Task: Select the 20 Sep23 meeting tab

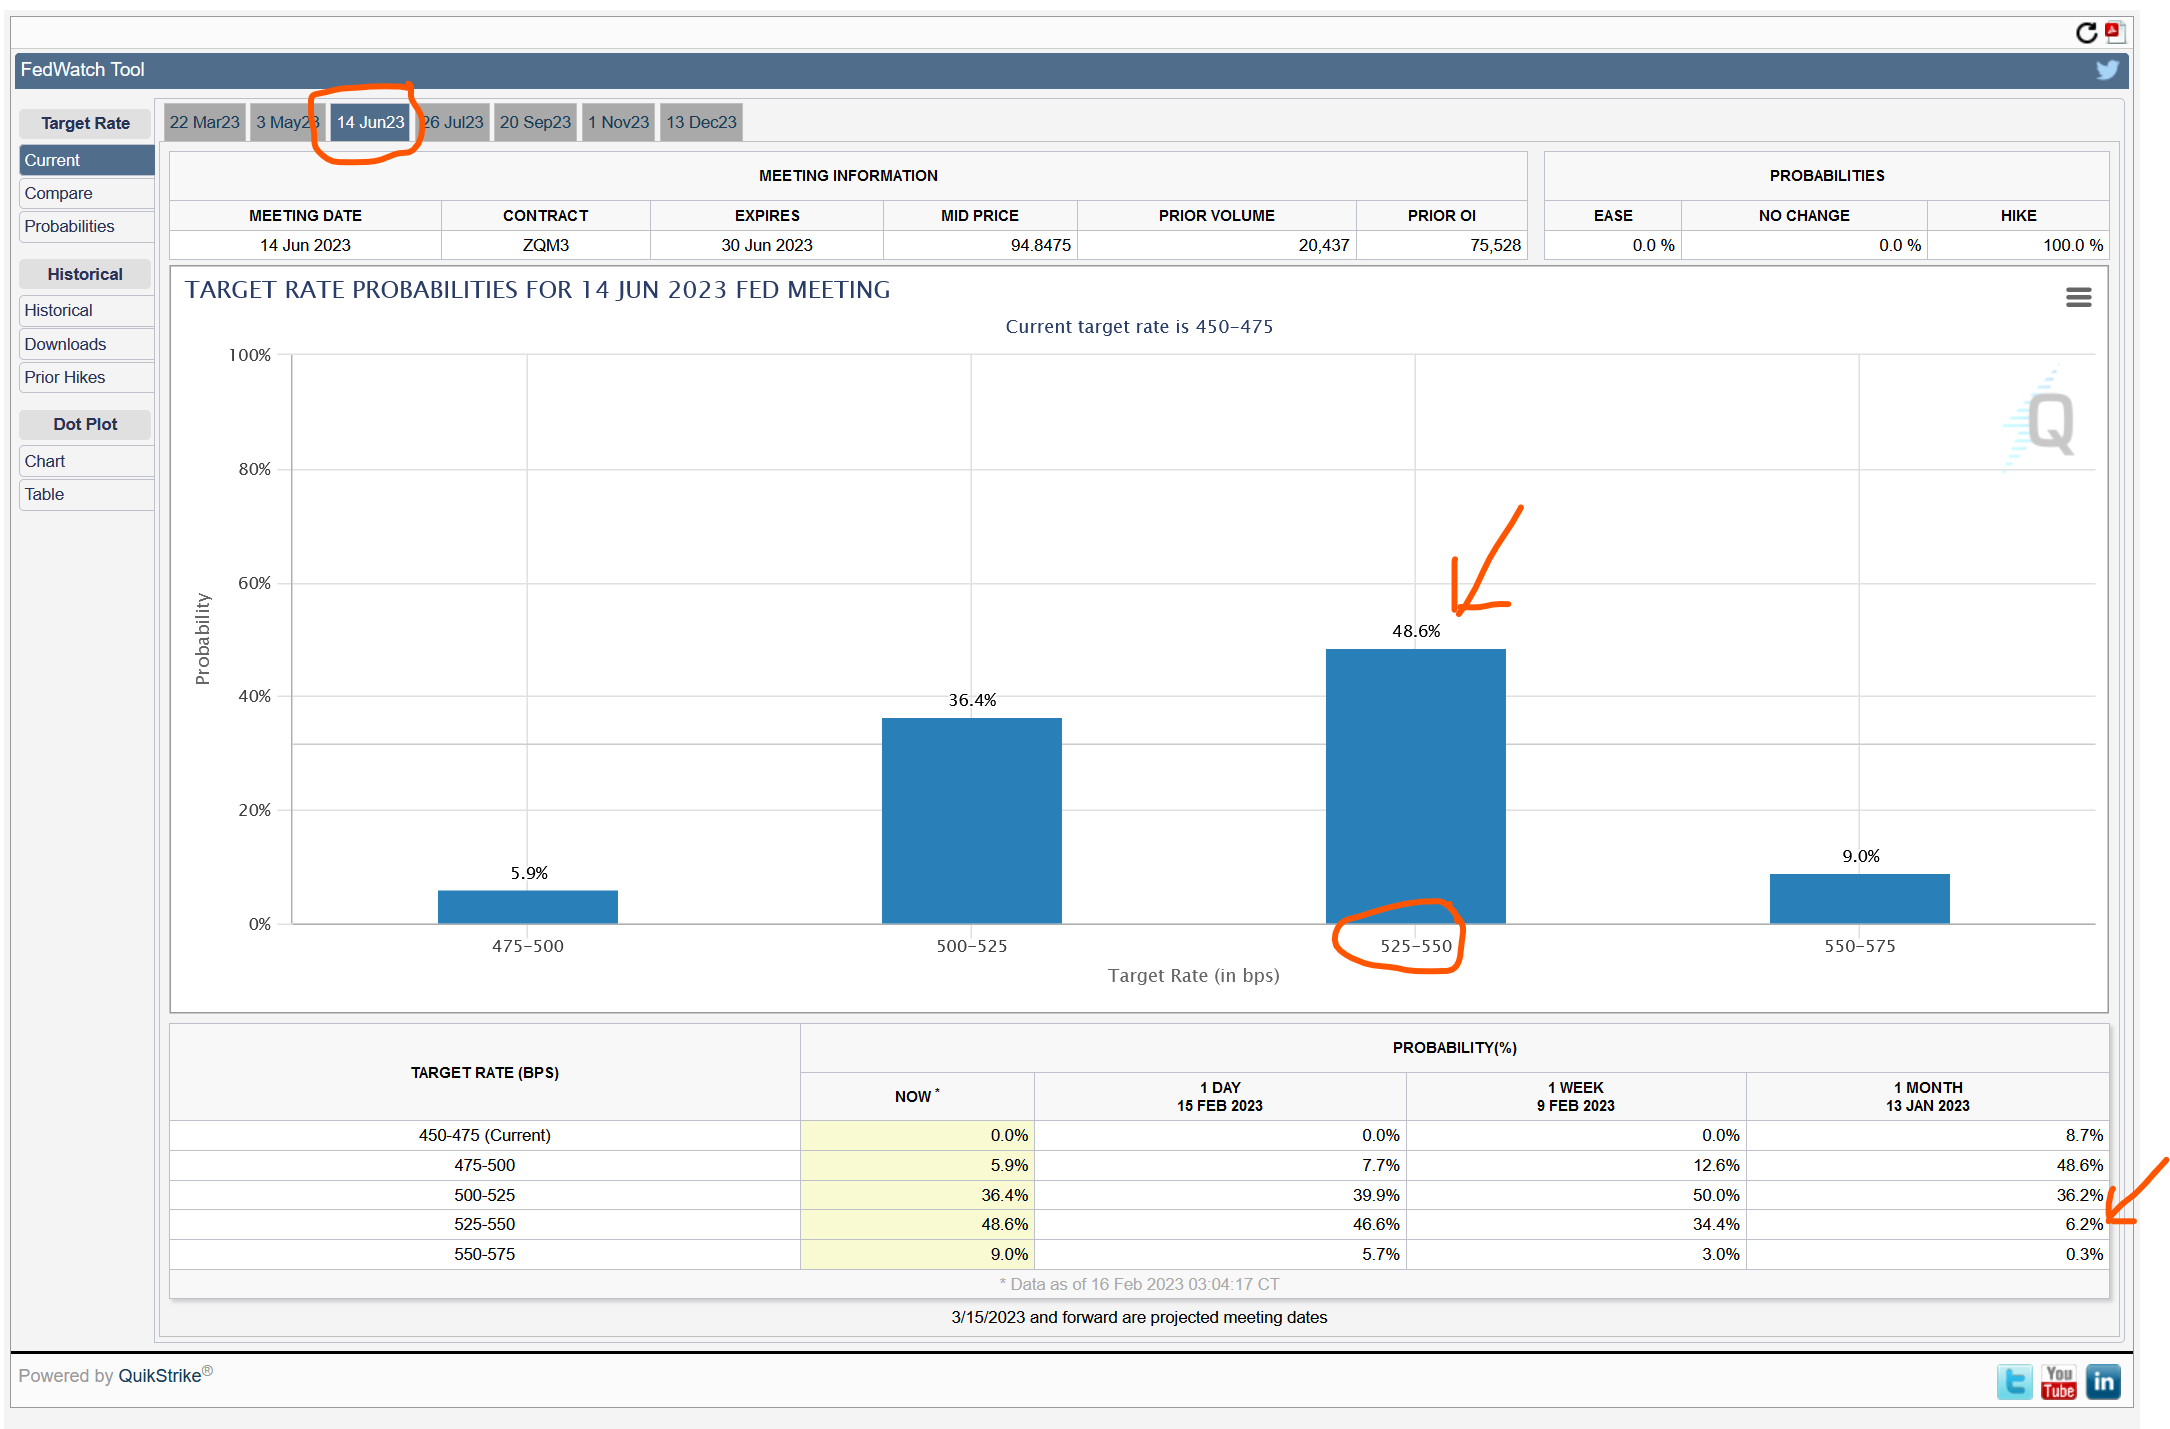Action: [535, 122]
